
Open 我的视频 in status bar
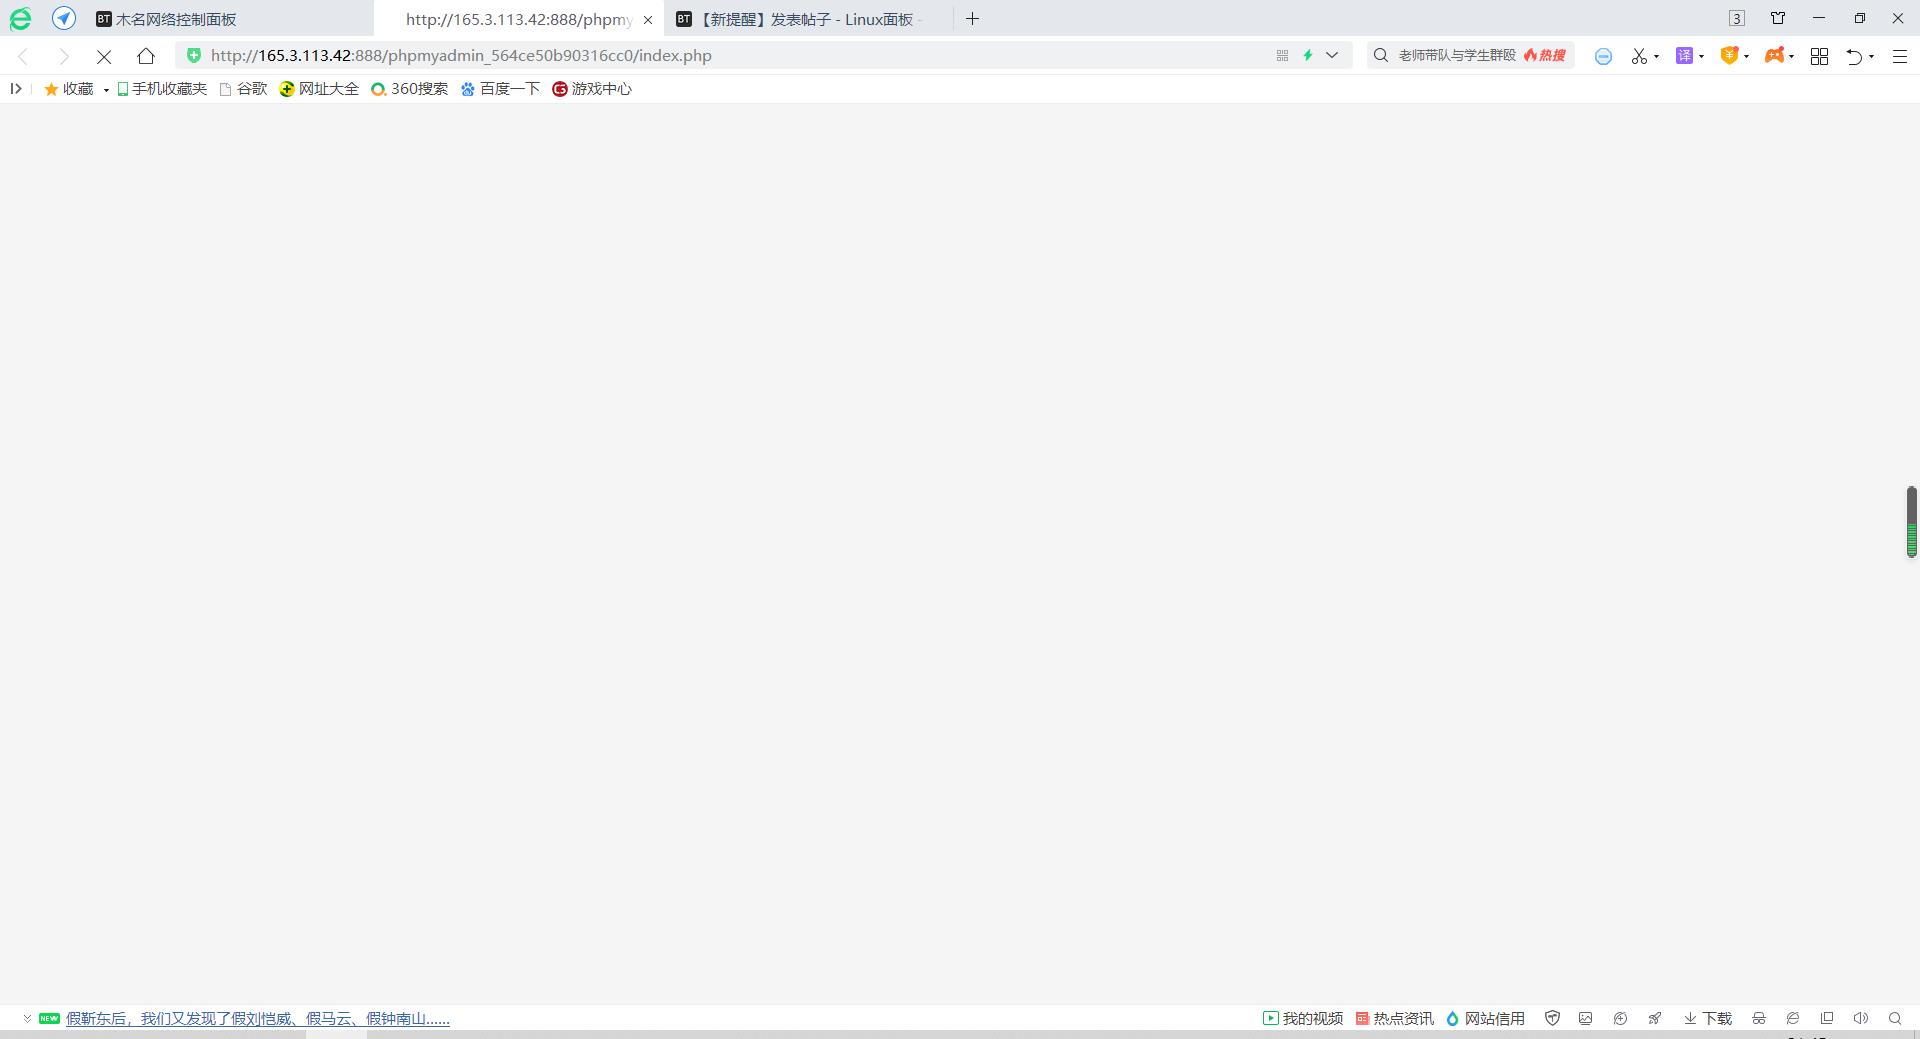(x=1303, y=1018)
